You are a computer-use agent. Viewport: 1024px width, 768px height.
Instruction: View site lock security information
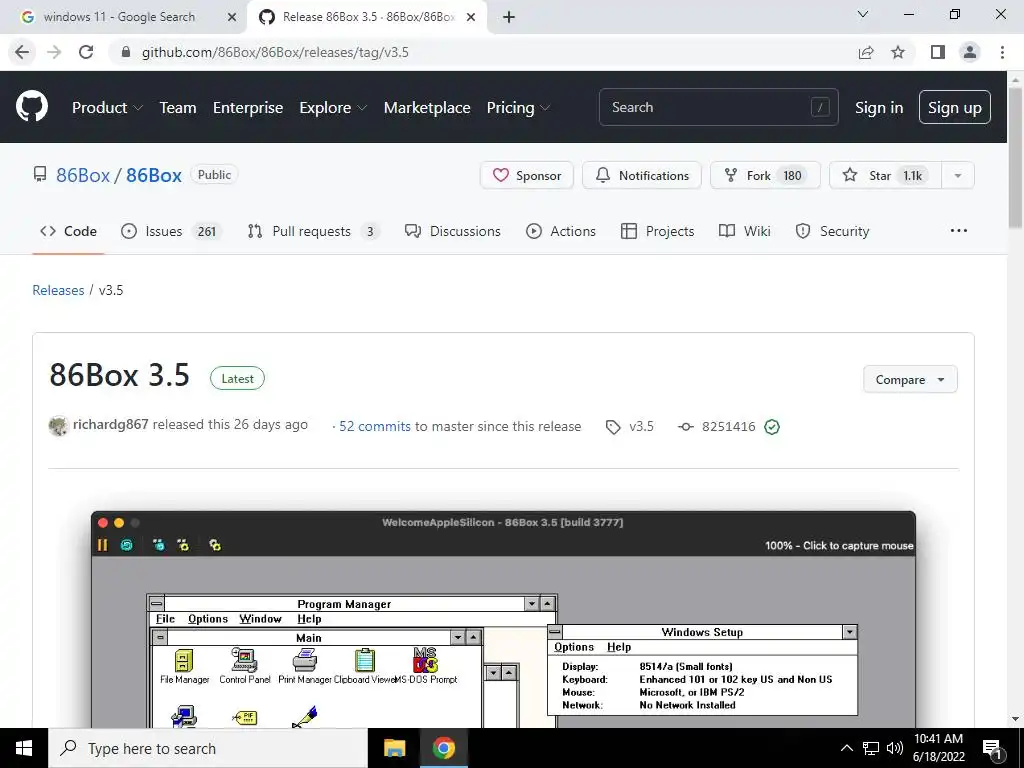pos(126,52)
